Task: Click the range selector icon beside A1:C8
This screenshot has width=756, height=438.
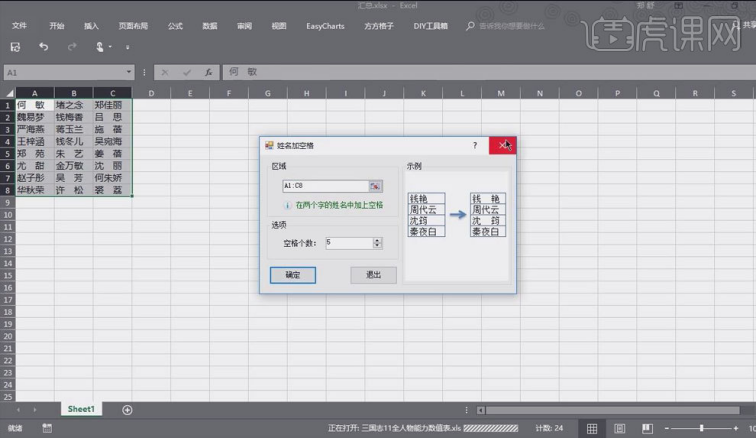Action: tap(375, 186)
